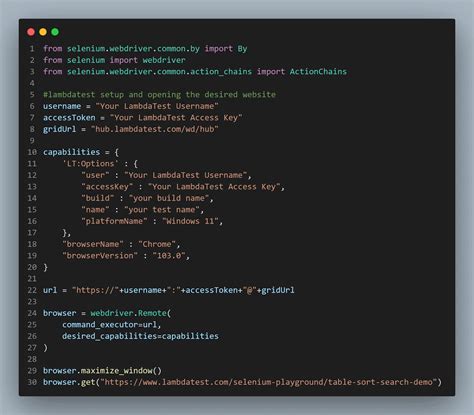Click the "103.0" value
The image size is (474, 415).
click(169, 256)
